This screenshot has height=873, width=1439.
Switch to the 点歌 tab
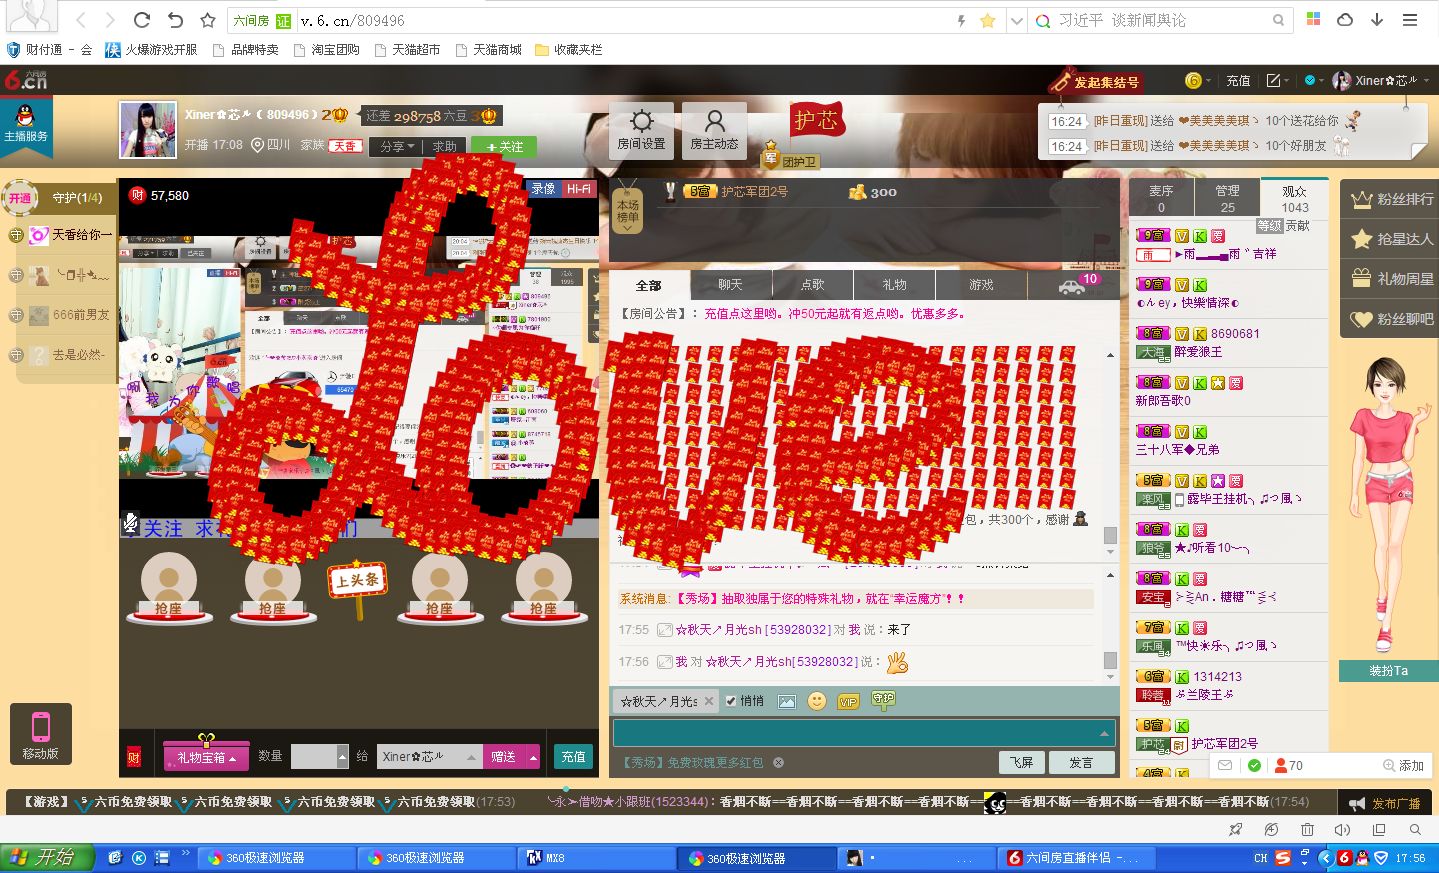point(812,285)
